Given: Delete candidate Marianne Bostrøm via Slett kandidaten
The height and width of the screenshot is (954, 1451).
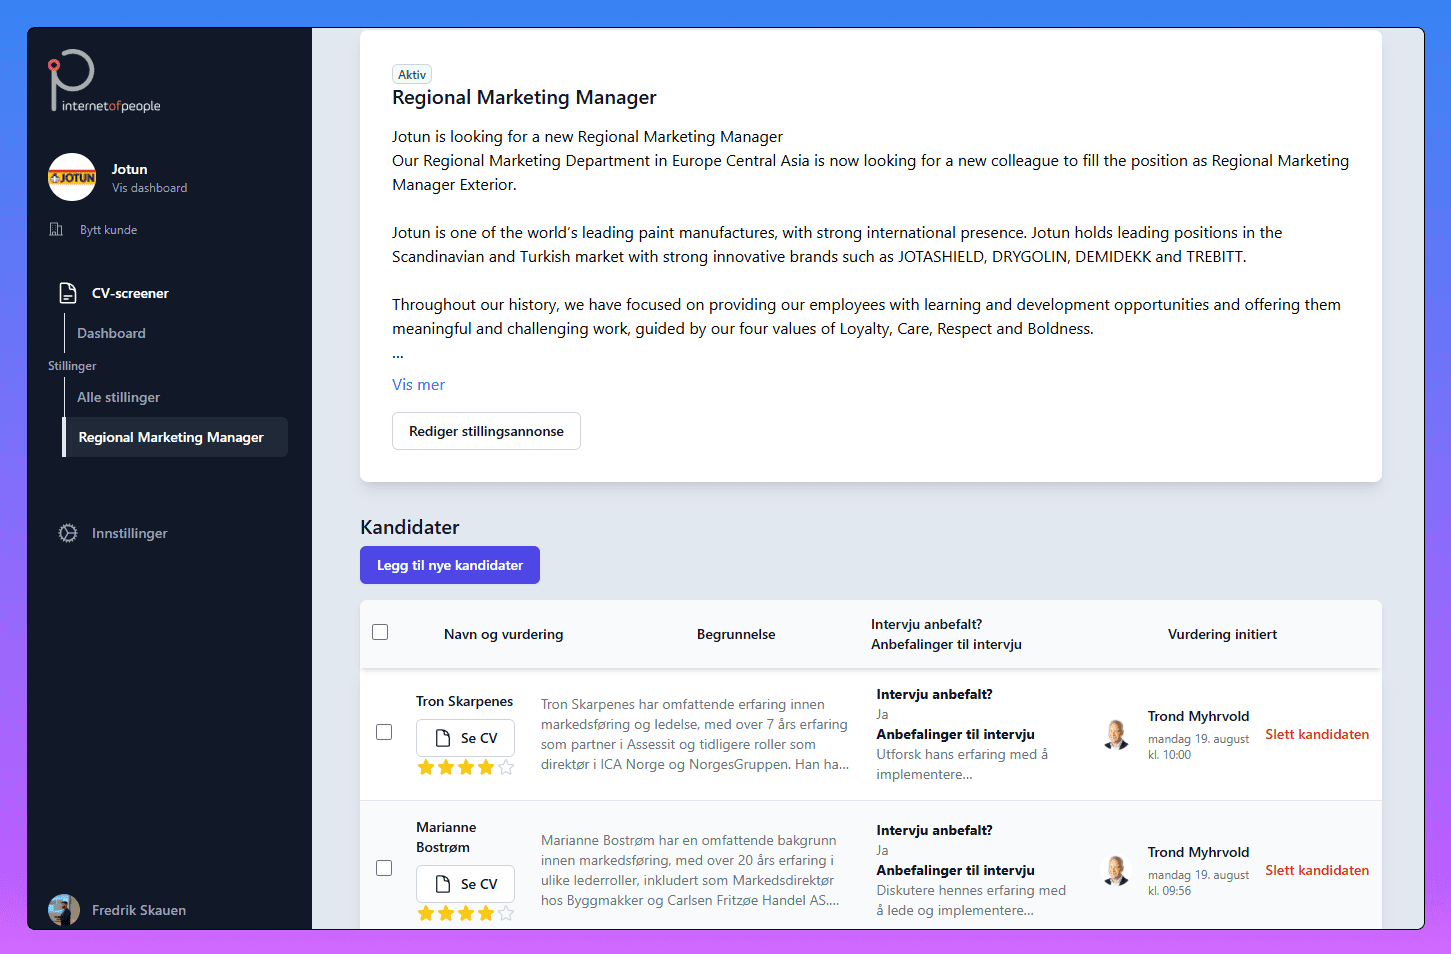Looking at the screenshot, I should [1317, 870].
